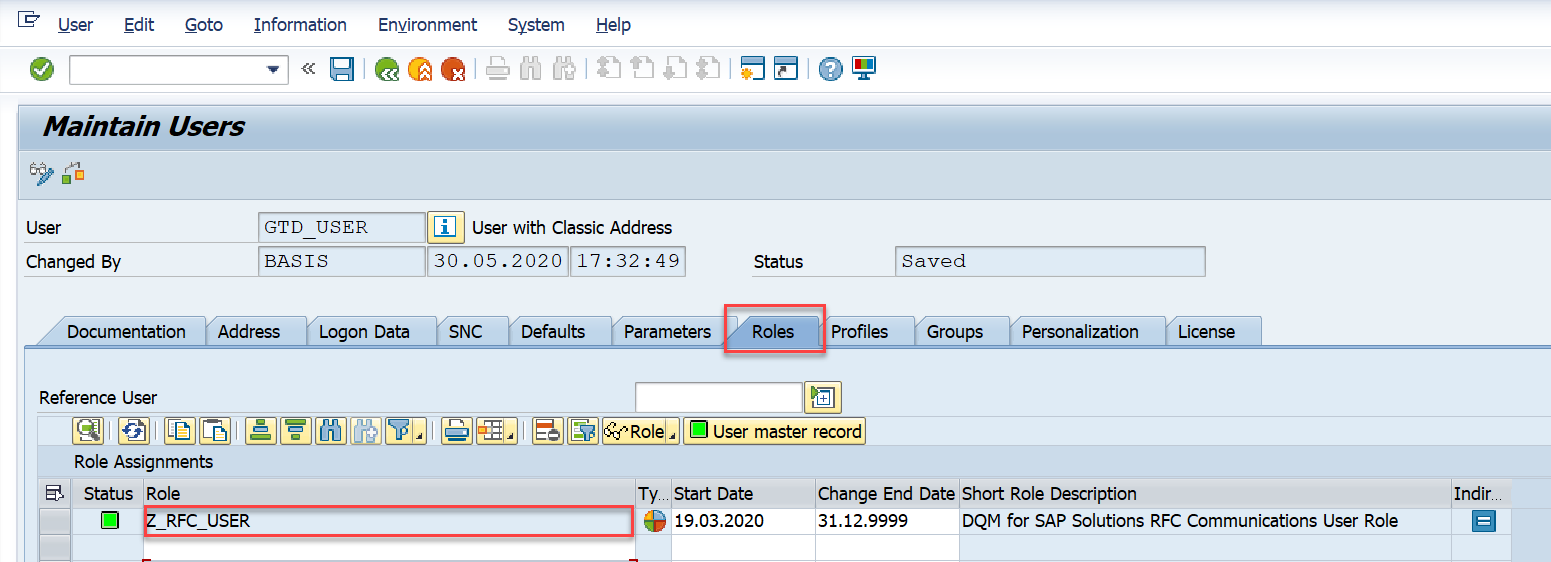Expand the transaction command field dropdown
Screen dimensions: 1551x562
click(273, 70)
